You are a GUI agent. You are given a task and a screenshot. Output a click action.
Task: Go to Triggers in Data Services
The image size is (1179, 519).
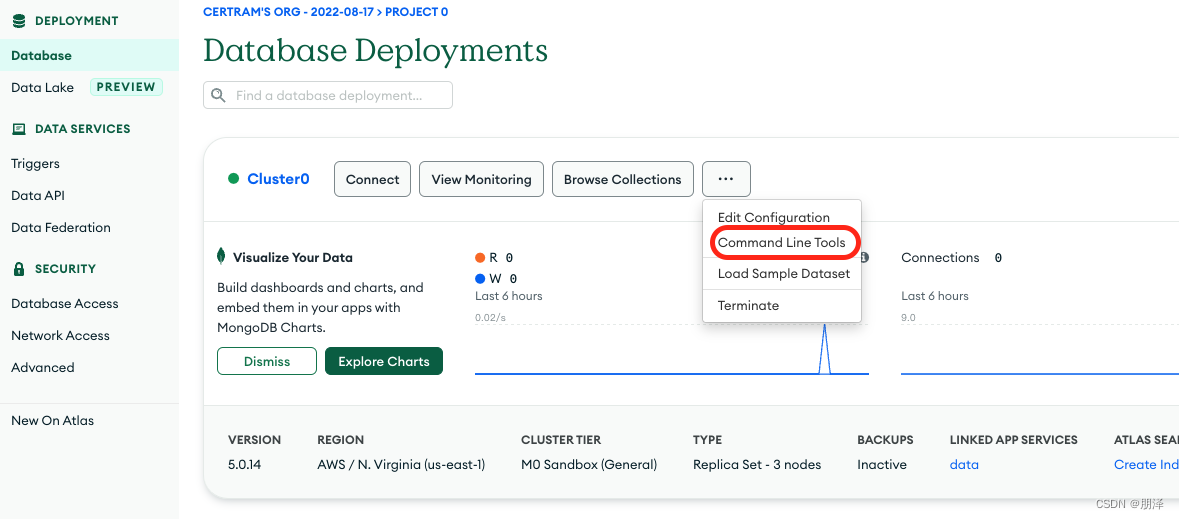click(x=35, y=163)
